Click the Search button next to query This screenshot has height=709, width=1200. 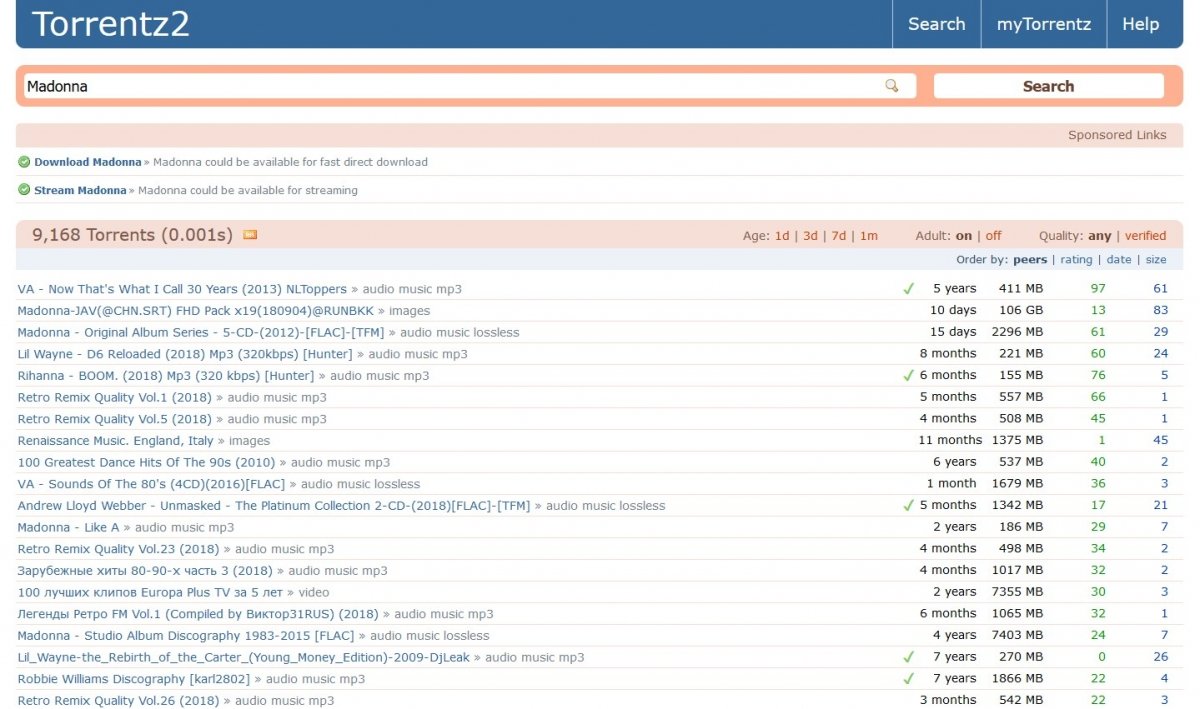click(1048, 86)
